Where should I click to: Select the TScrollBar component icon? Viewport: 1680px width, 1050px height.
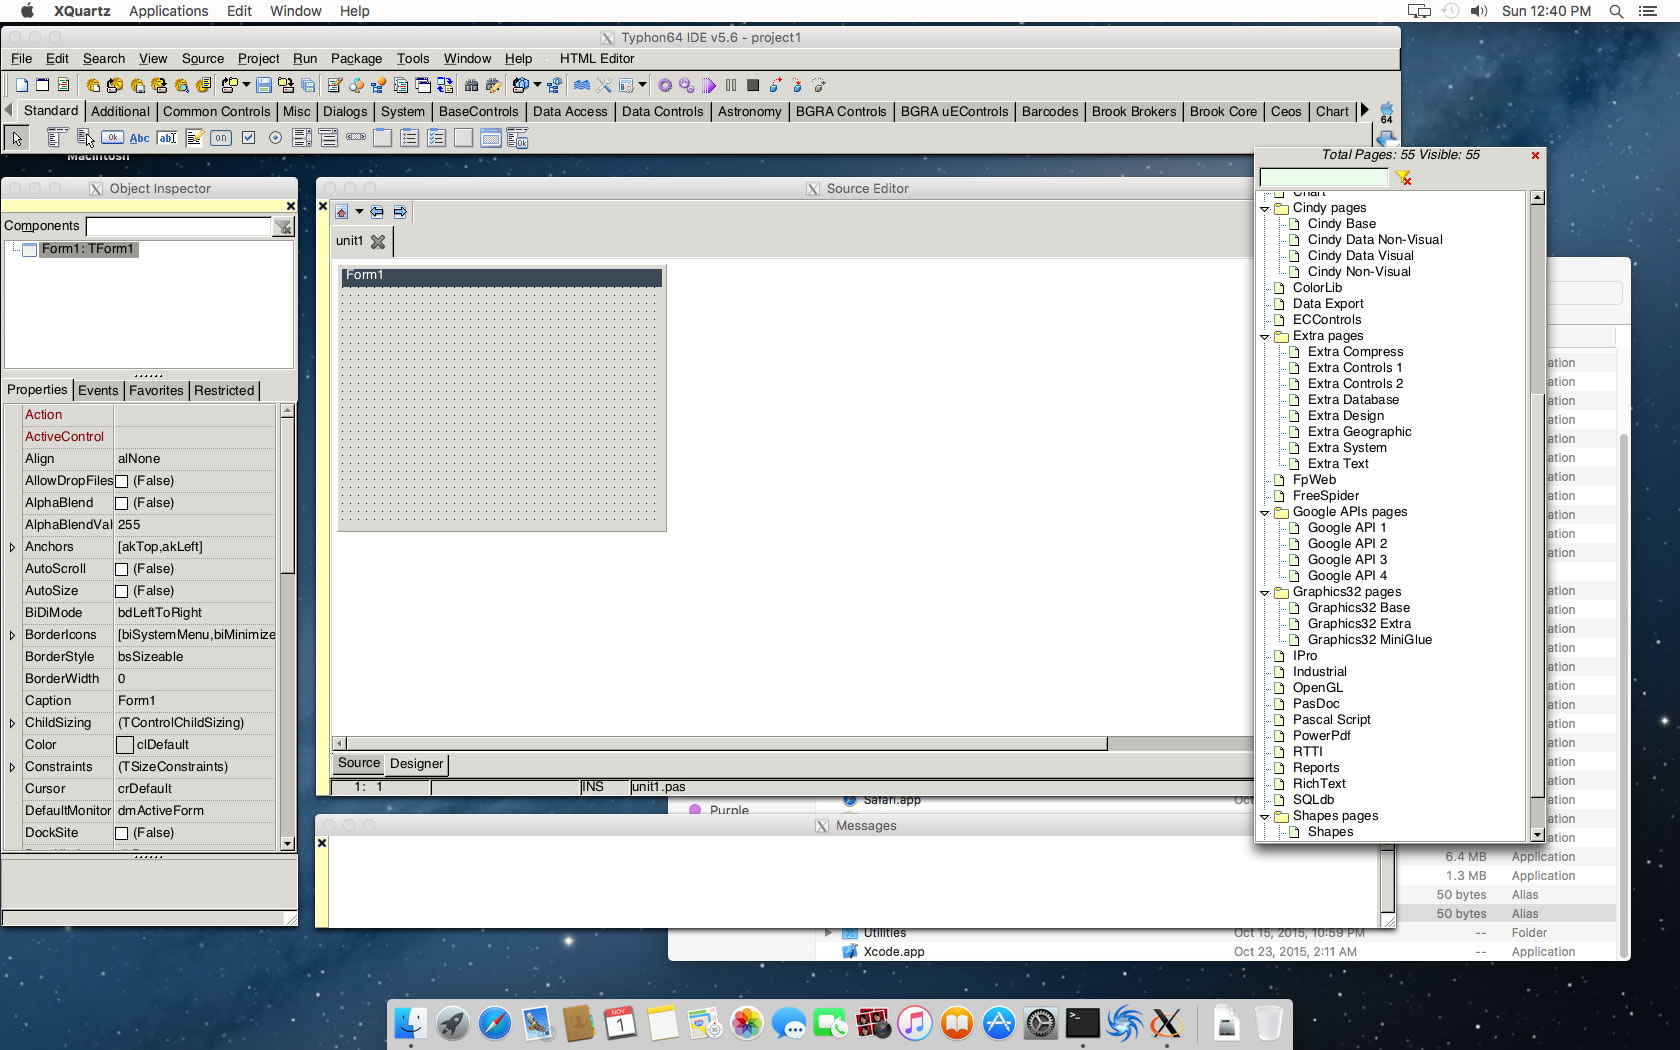point(356,138)
